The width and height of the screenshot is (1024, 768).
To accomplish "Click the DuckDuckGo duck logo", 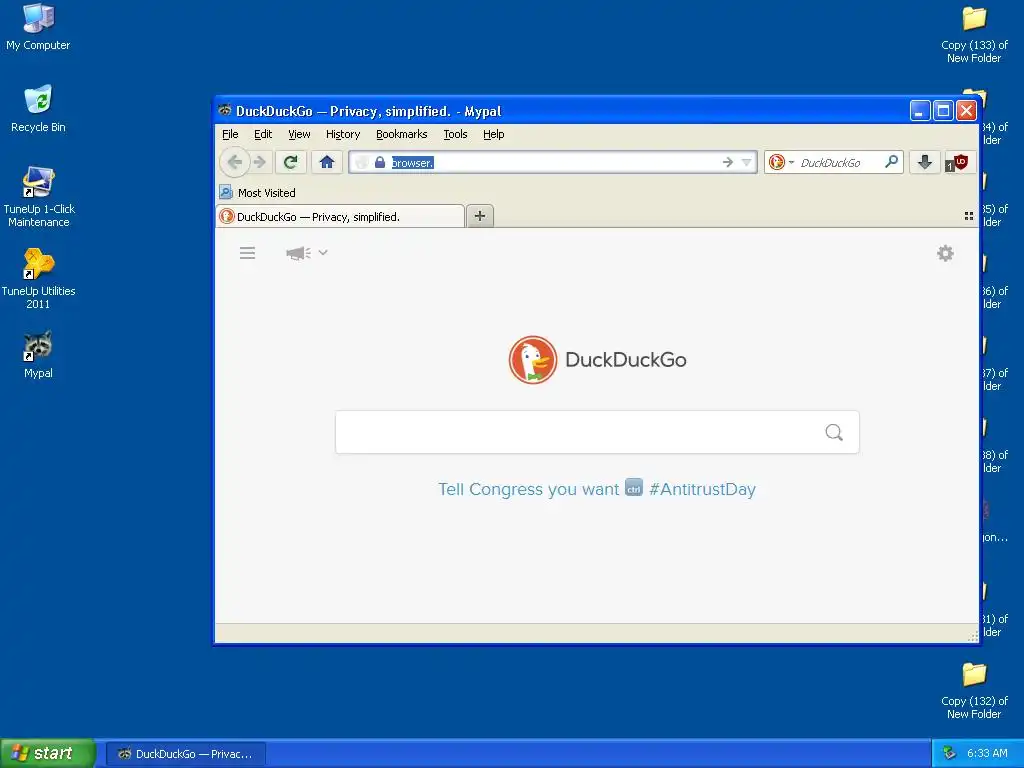I will pos(533,360).
